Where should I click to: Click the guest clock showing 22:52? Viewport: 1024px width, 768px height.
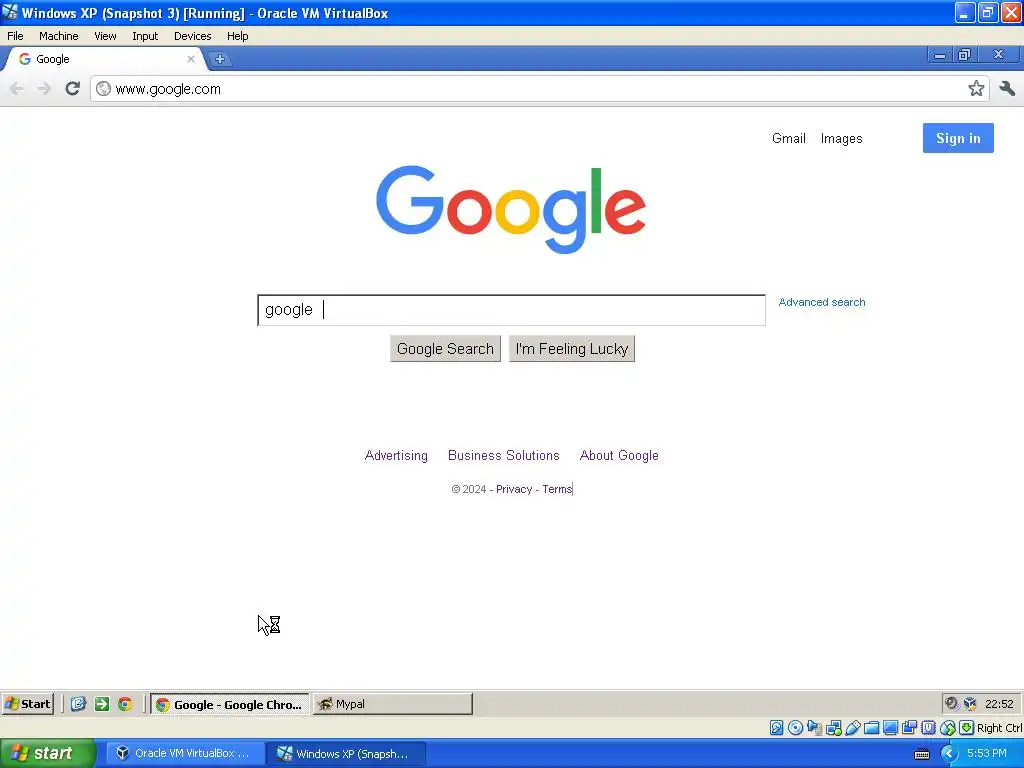pos(999,704)
